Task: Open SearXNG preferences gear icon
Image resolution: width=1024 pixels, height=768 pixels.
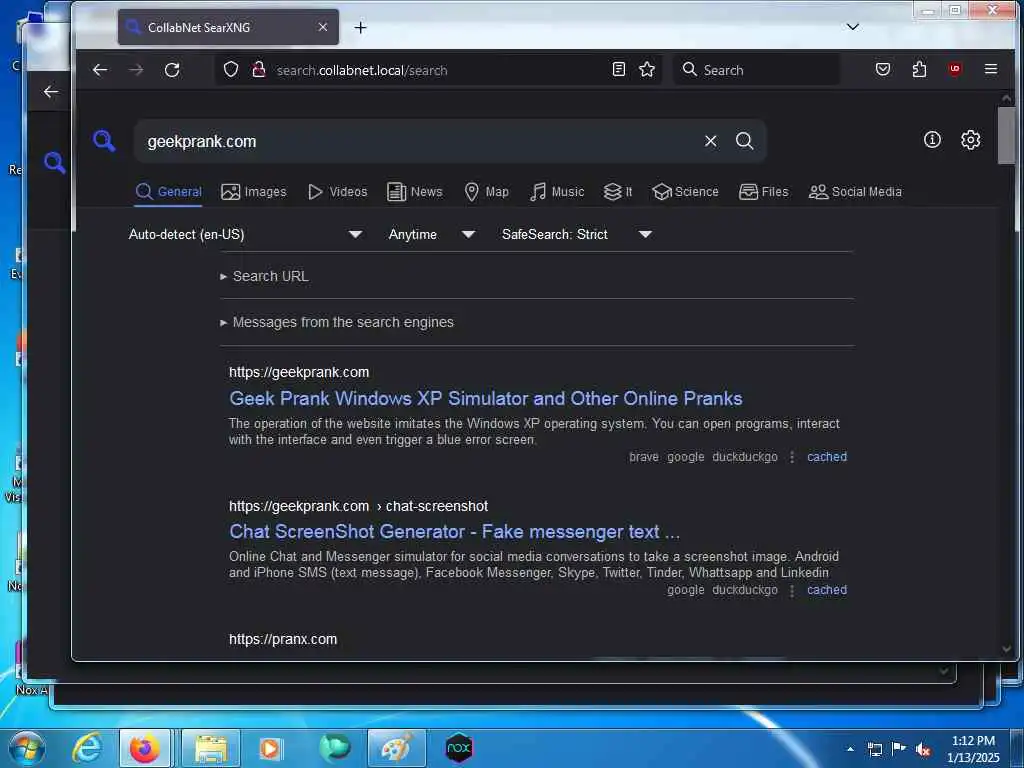Action: (970, 140)
